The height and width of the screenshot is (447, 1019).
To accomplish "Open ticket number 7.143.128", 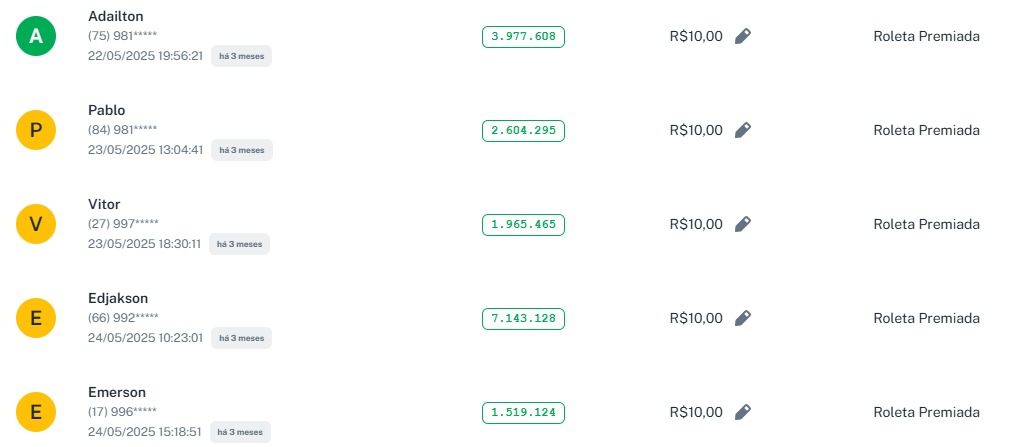I will pos(523,319).
